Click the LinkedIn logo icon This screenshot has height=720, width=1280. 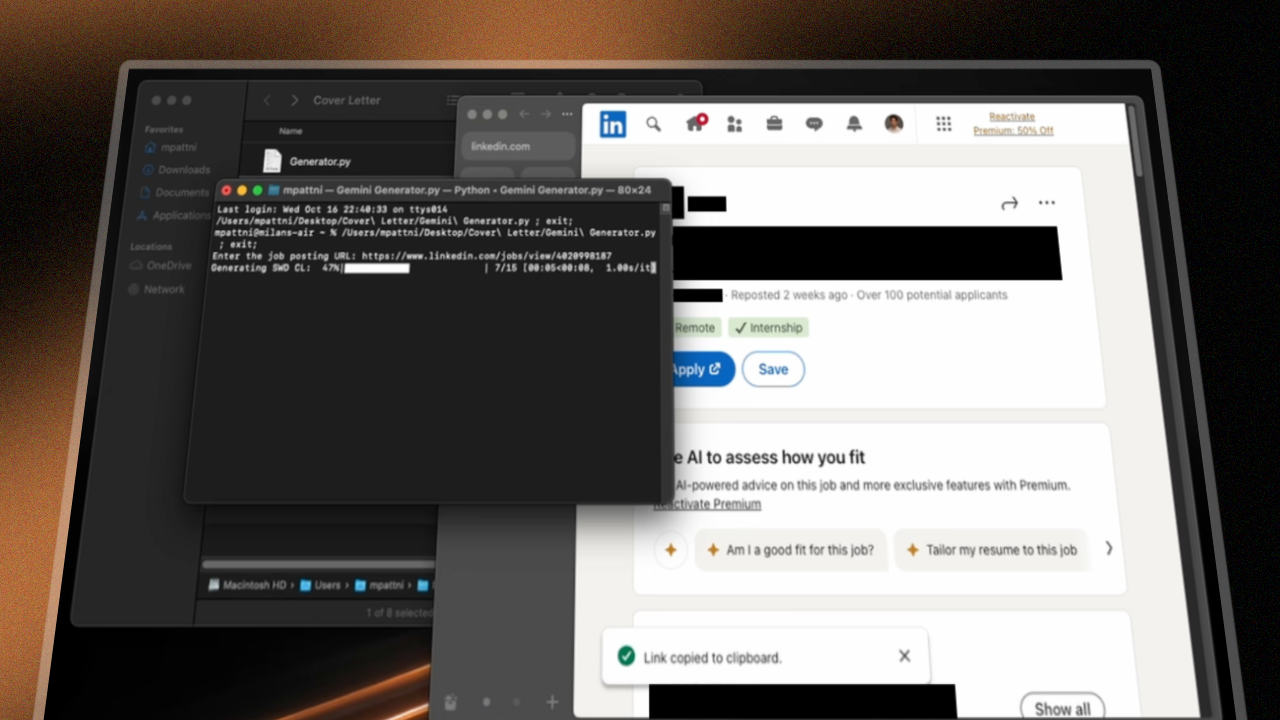pyautogui.click(x=613, y=124)
